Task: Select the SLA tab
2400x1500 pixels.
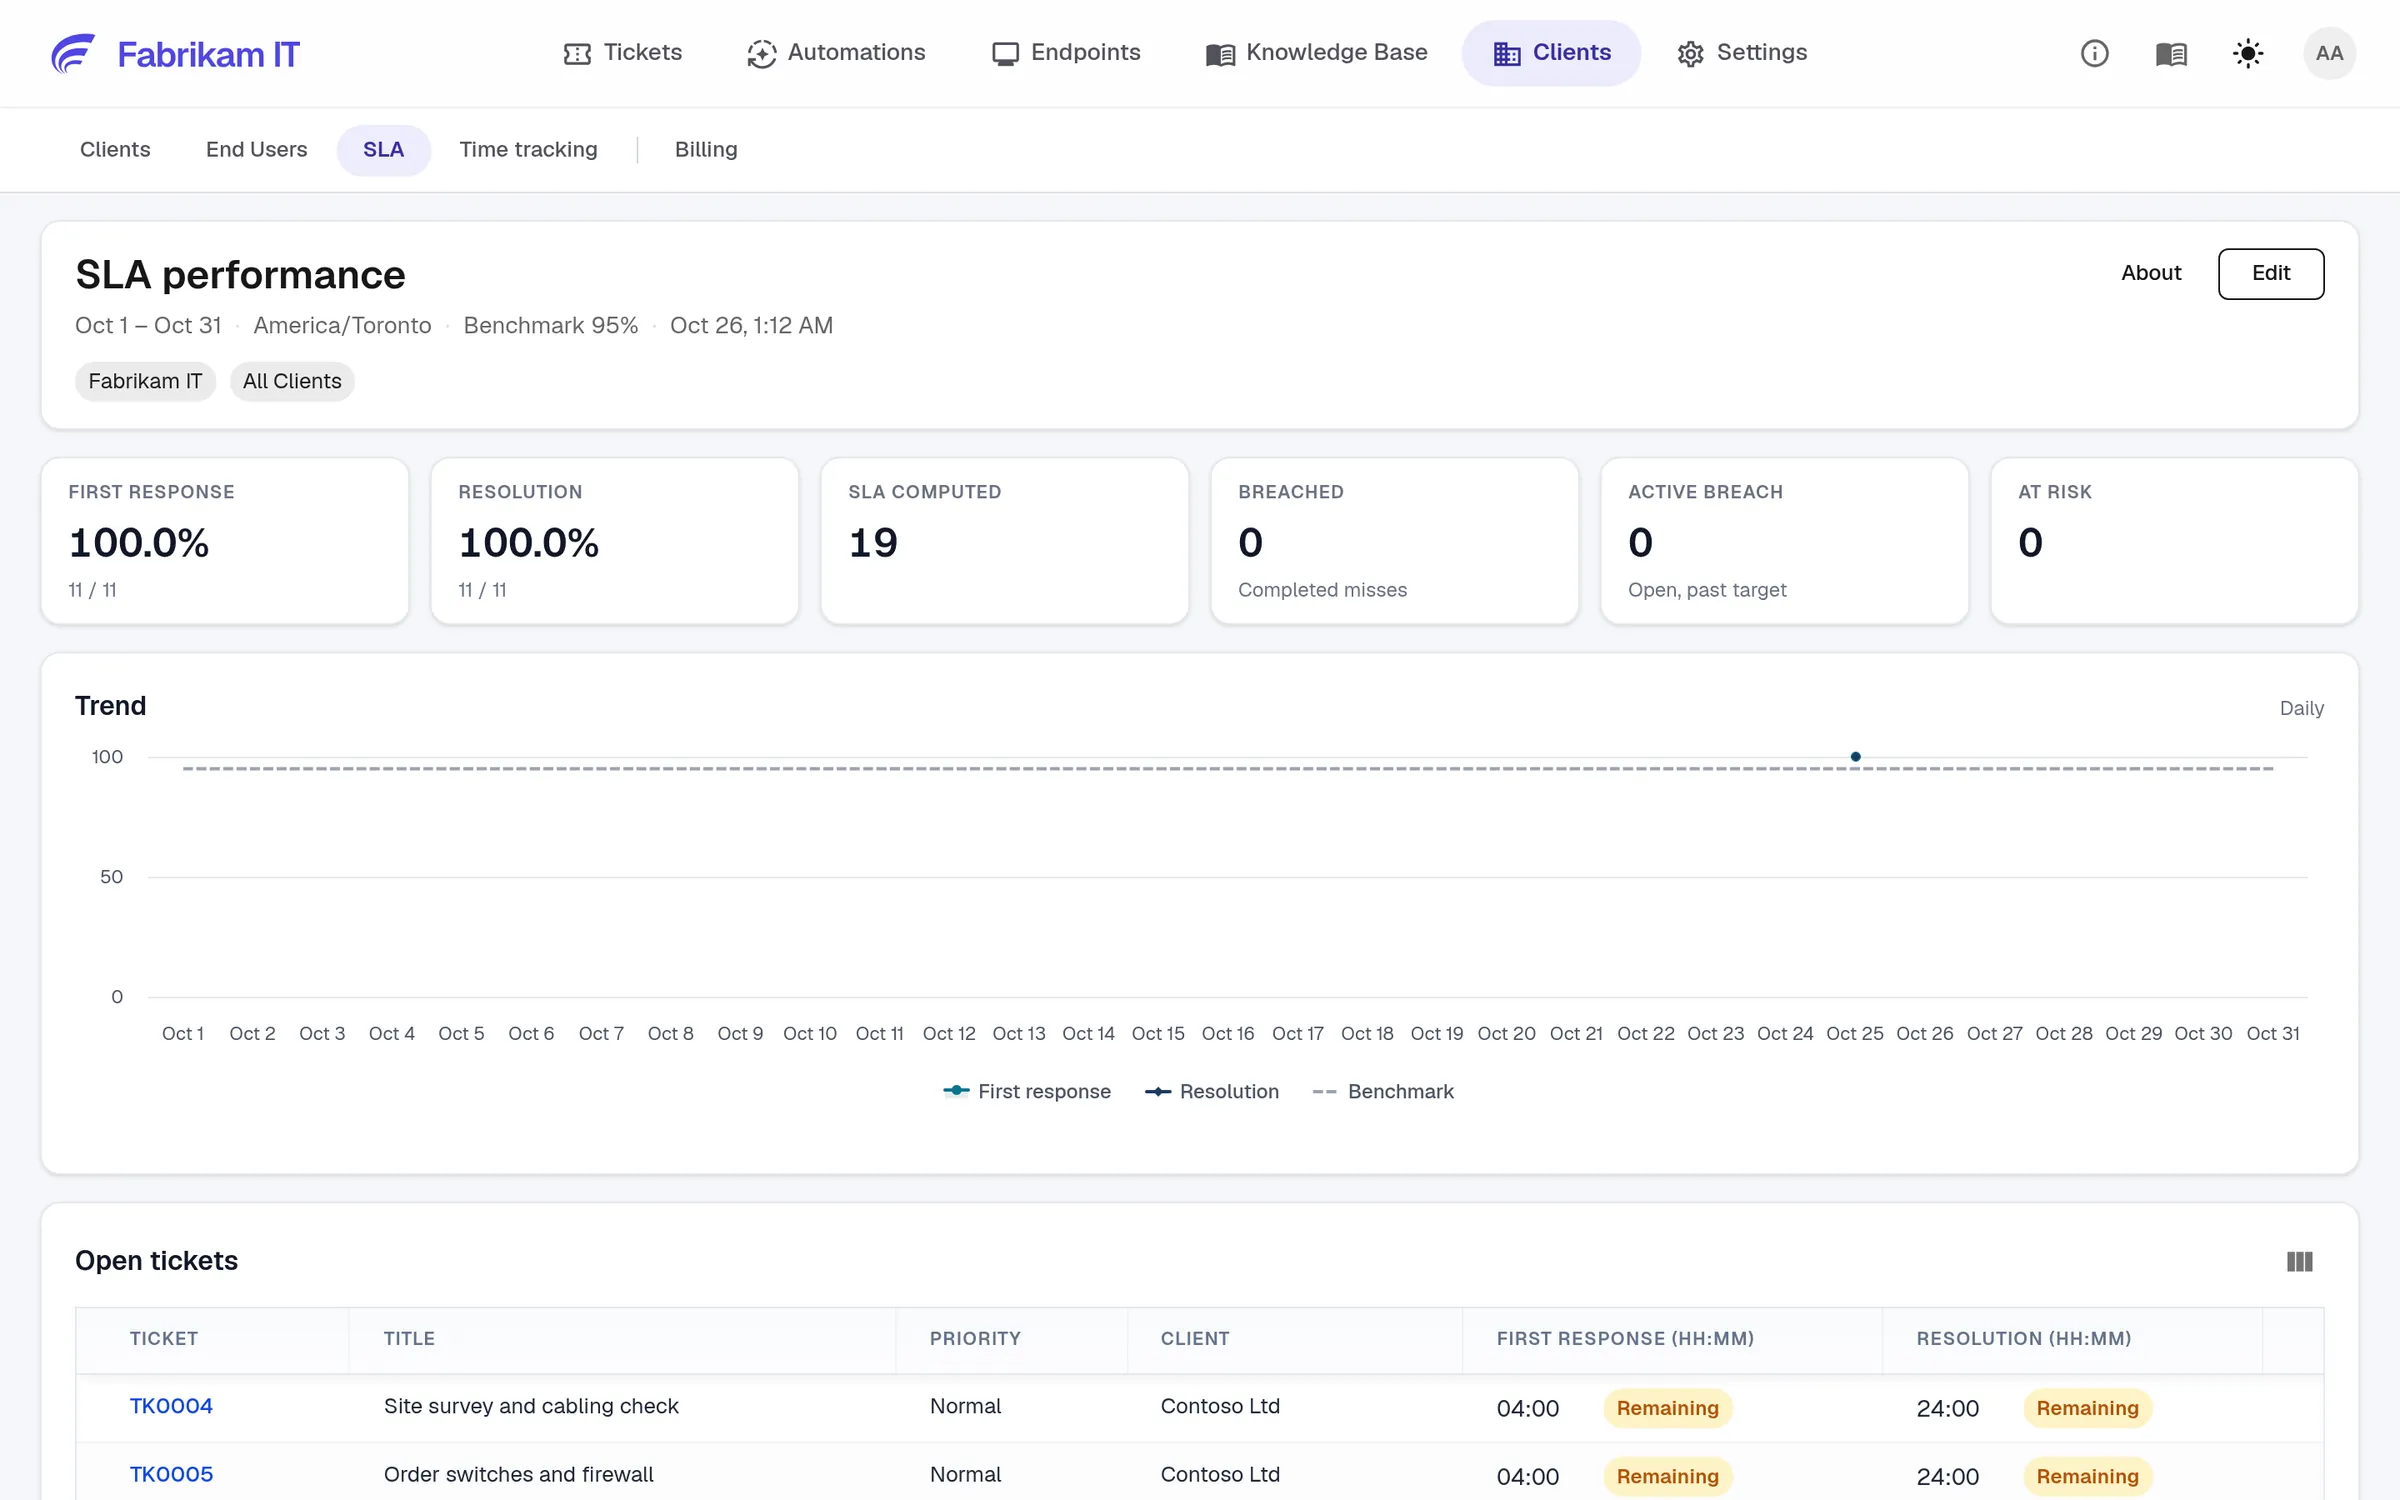Action: tap(383, 150)
